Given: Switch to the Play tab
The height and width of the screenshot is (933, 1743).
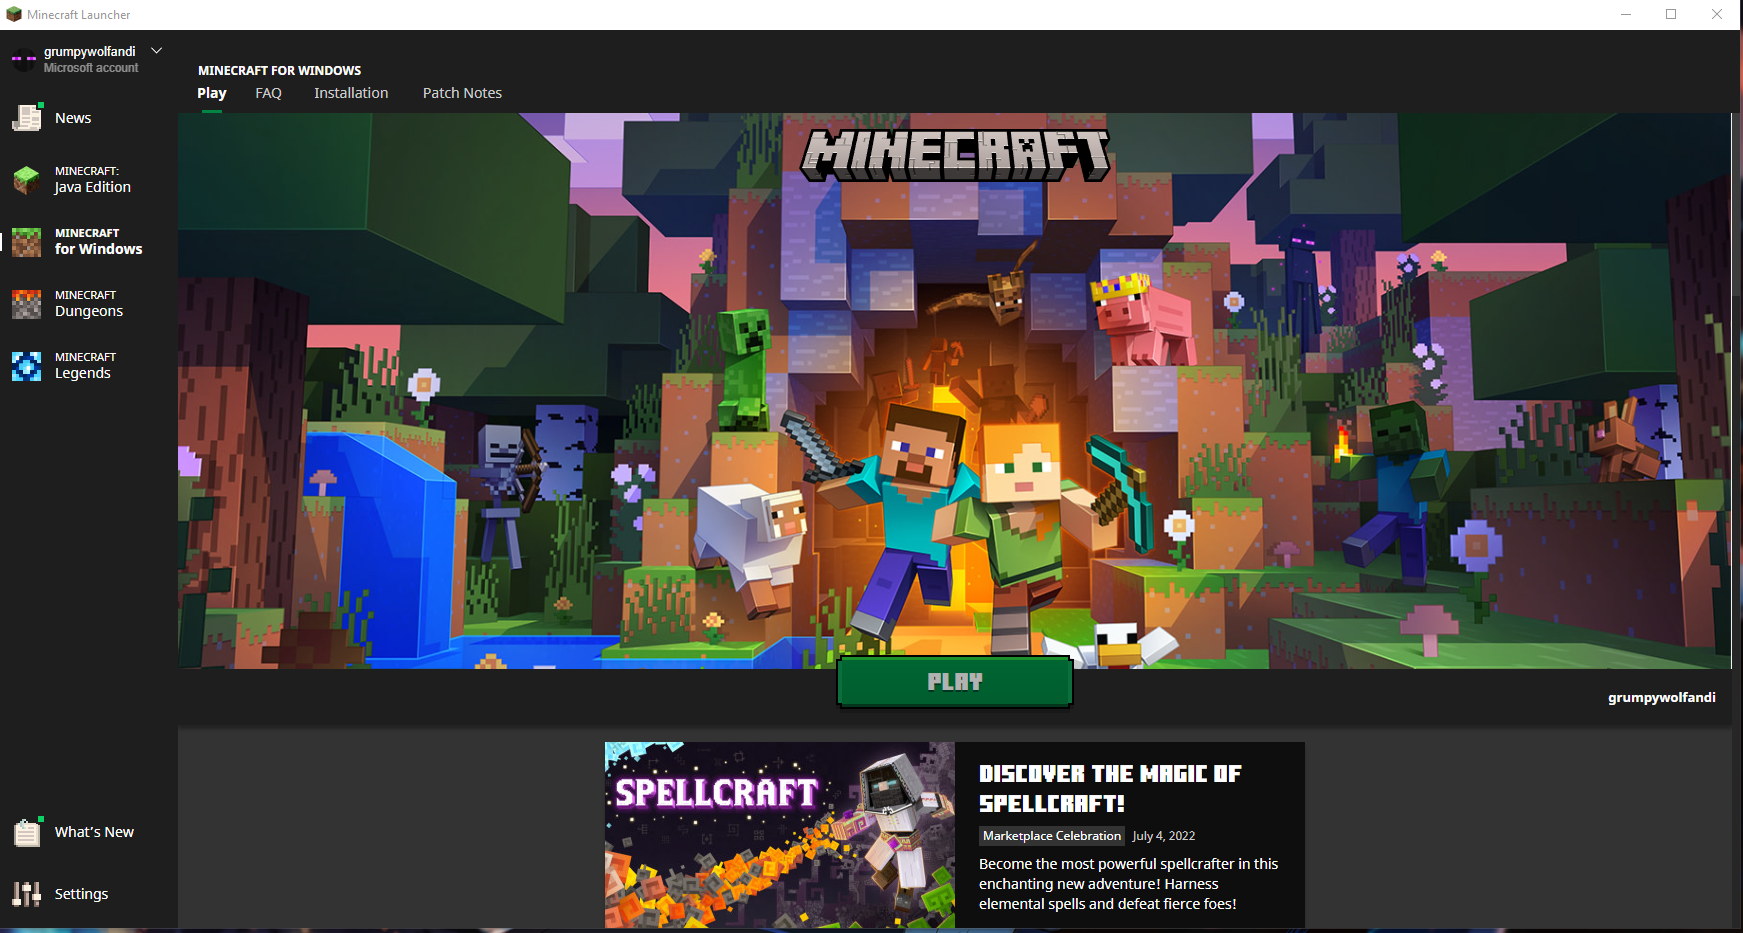Looking at the screenshot, I should pos(212,93).
